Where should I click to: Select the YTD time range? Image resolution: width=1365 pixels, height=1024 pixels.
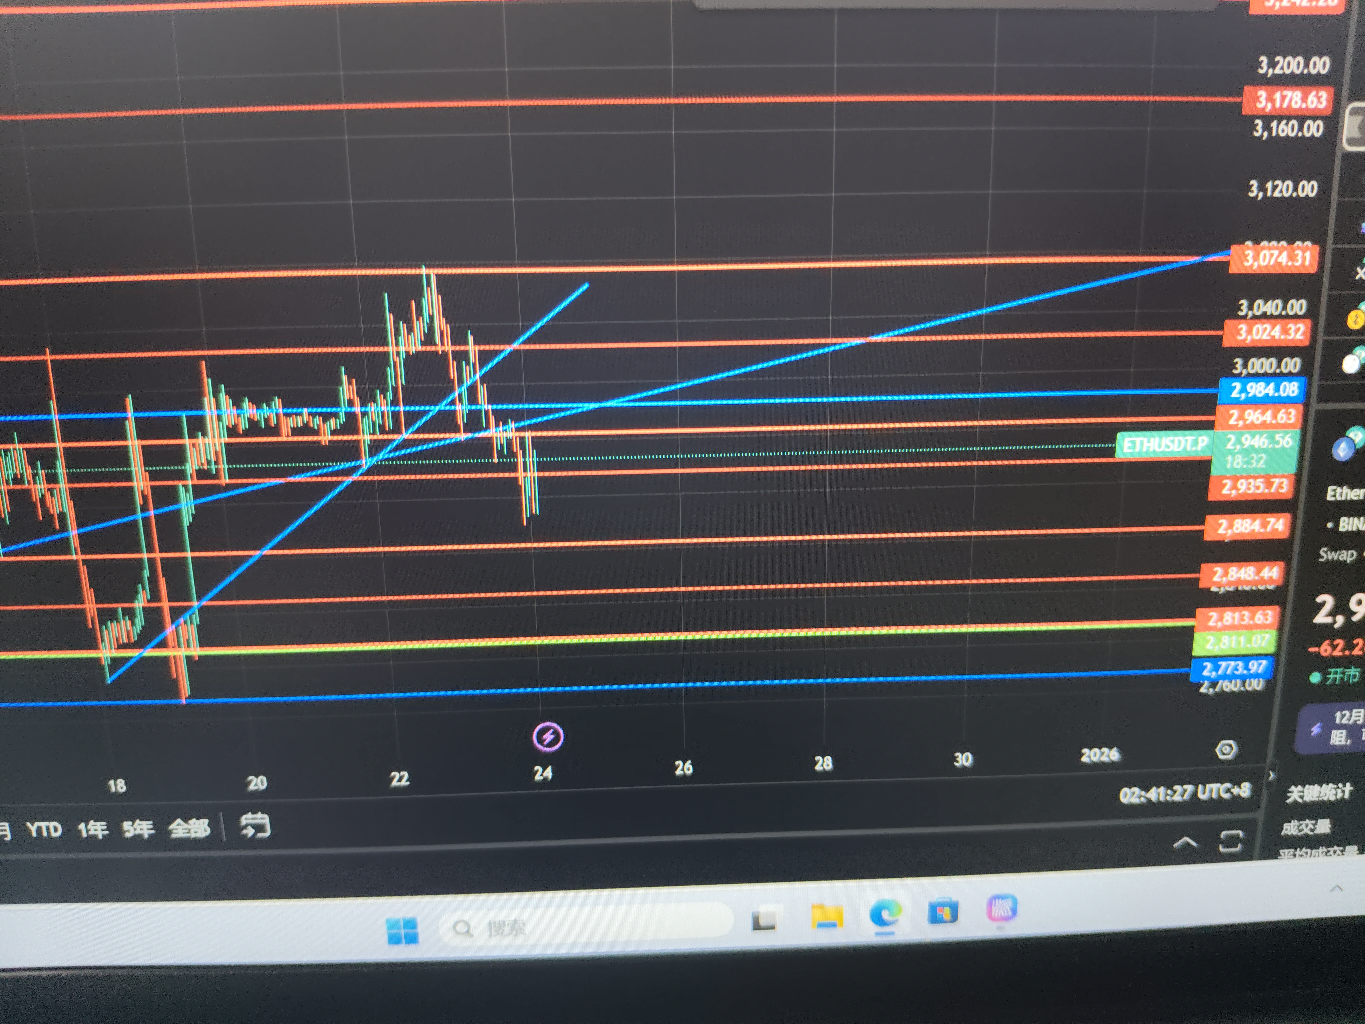click(x=43, y=829)
